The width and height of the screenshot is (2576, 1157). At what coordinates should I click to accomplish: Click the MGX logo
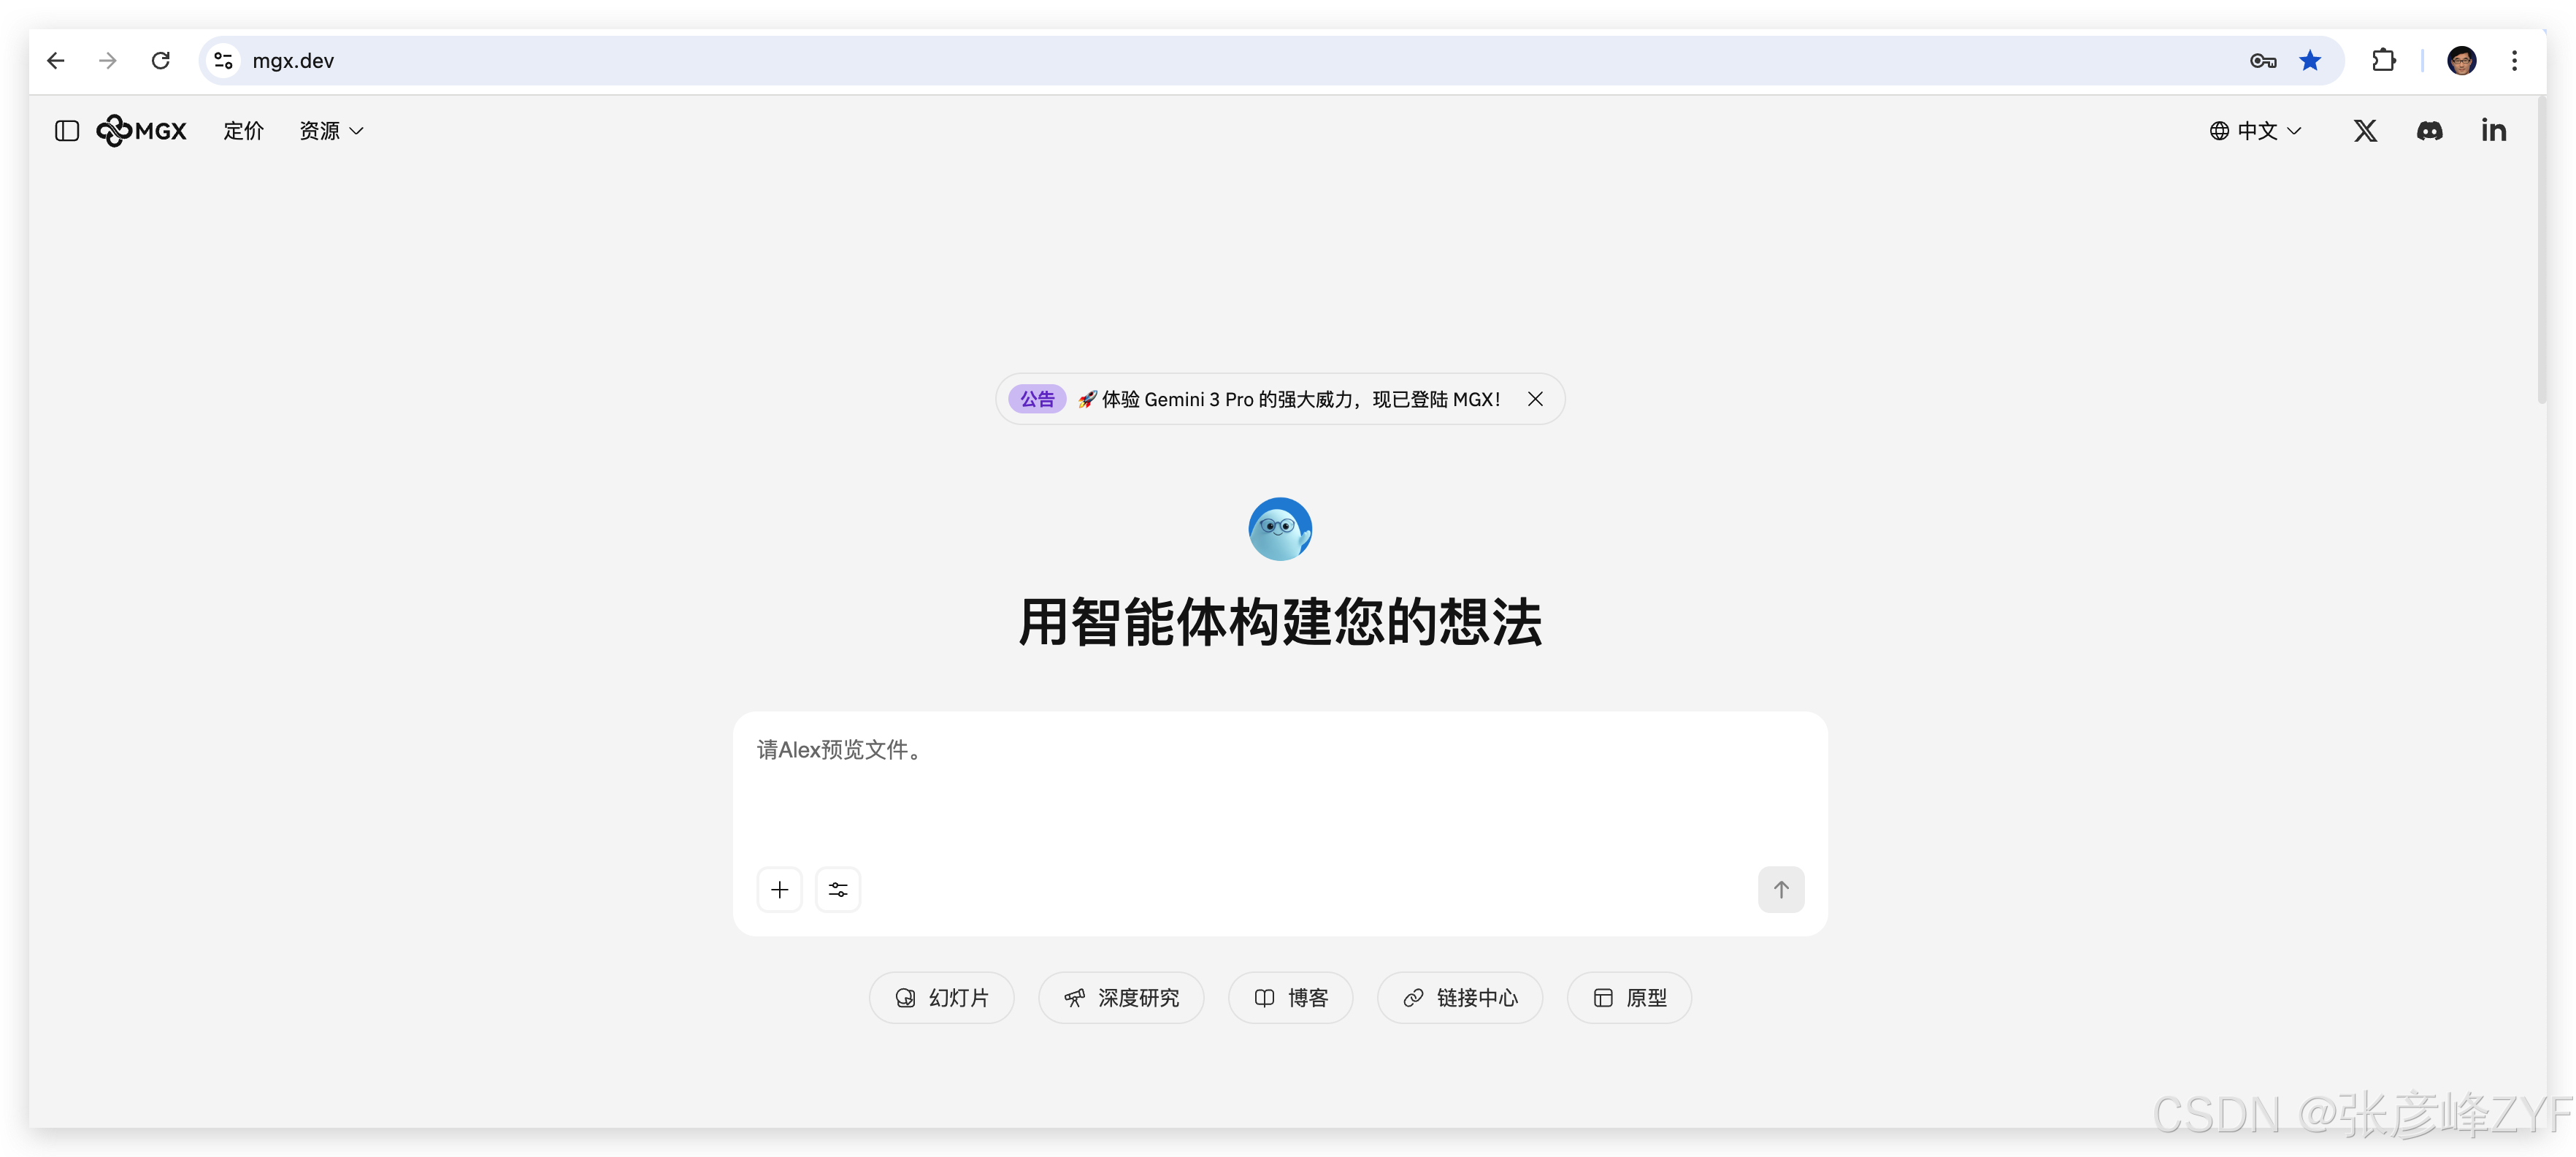(x=142, y=131)
